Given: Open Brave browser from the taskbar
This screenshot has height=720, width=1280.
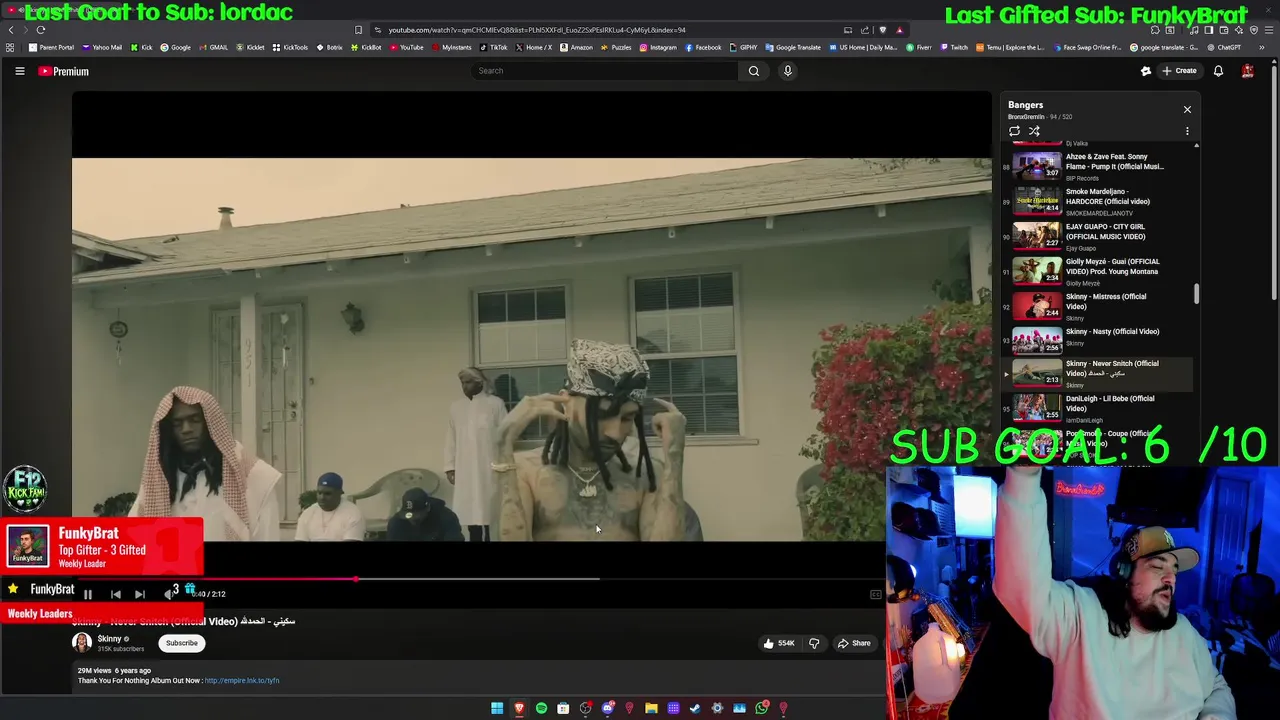Looking at the screenshot, I should [519, 708].
